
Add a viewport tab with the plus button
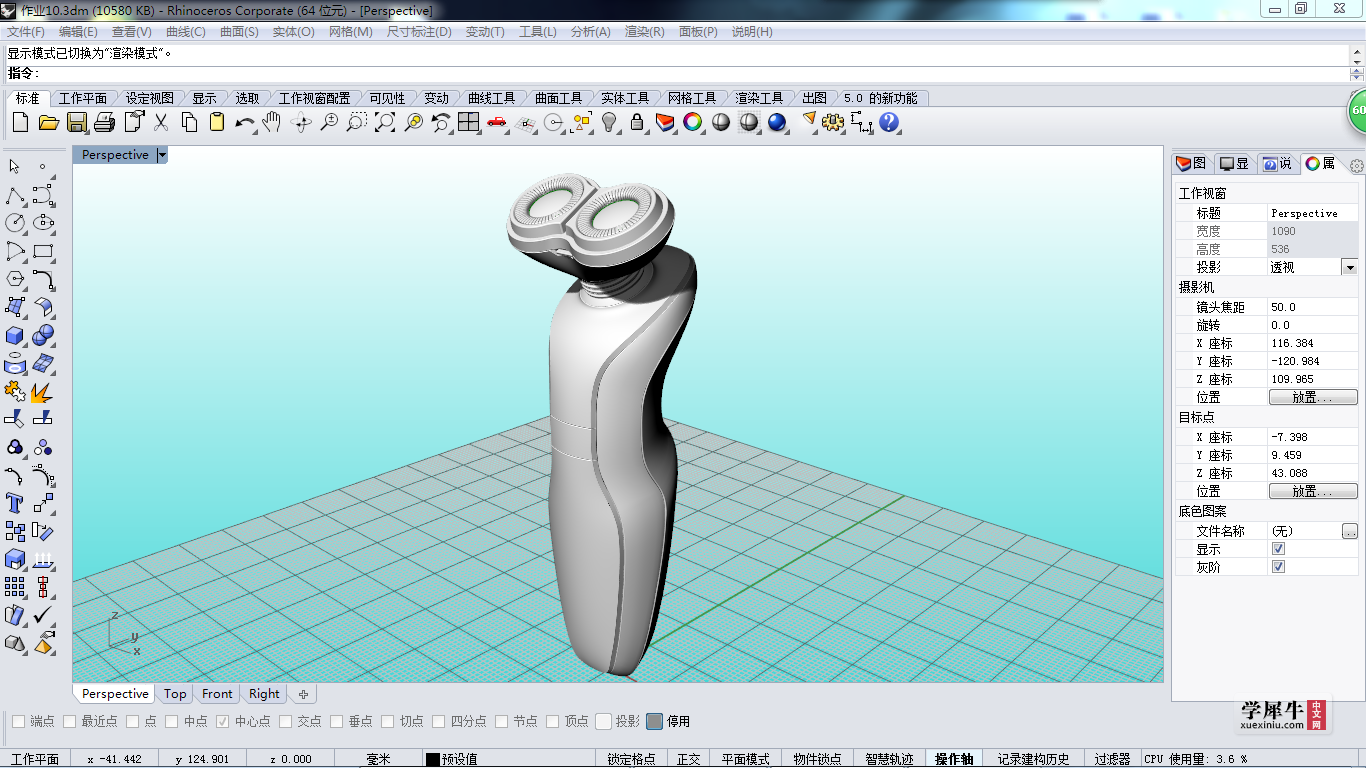pyautogui.click(x=303, y=694)
